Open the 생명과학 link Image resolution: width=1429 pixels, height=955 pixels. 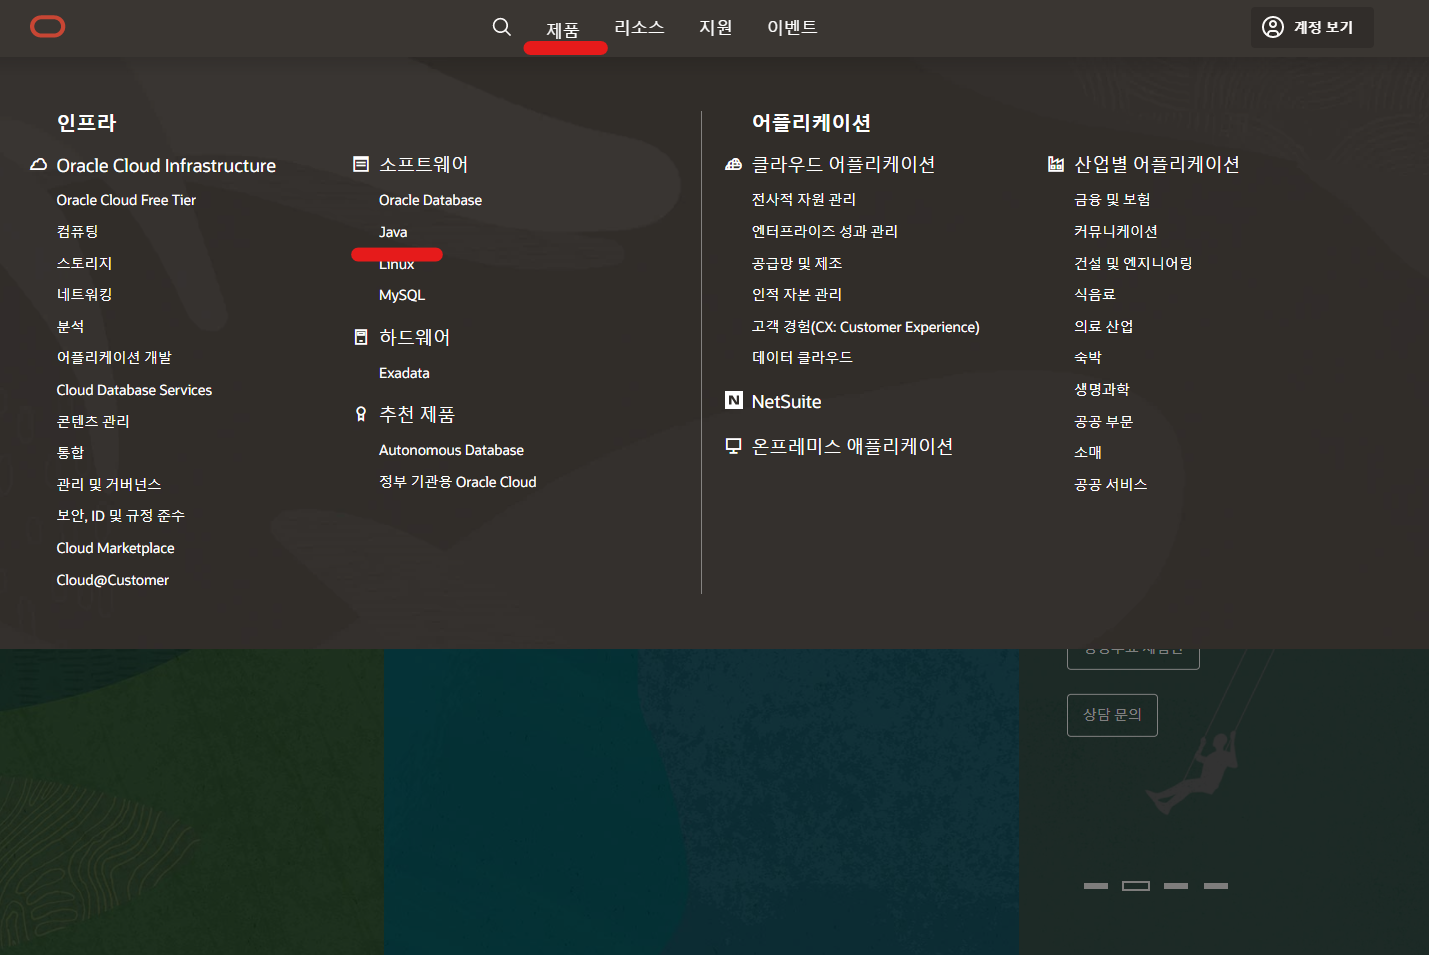(x=1102, y=390)
